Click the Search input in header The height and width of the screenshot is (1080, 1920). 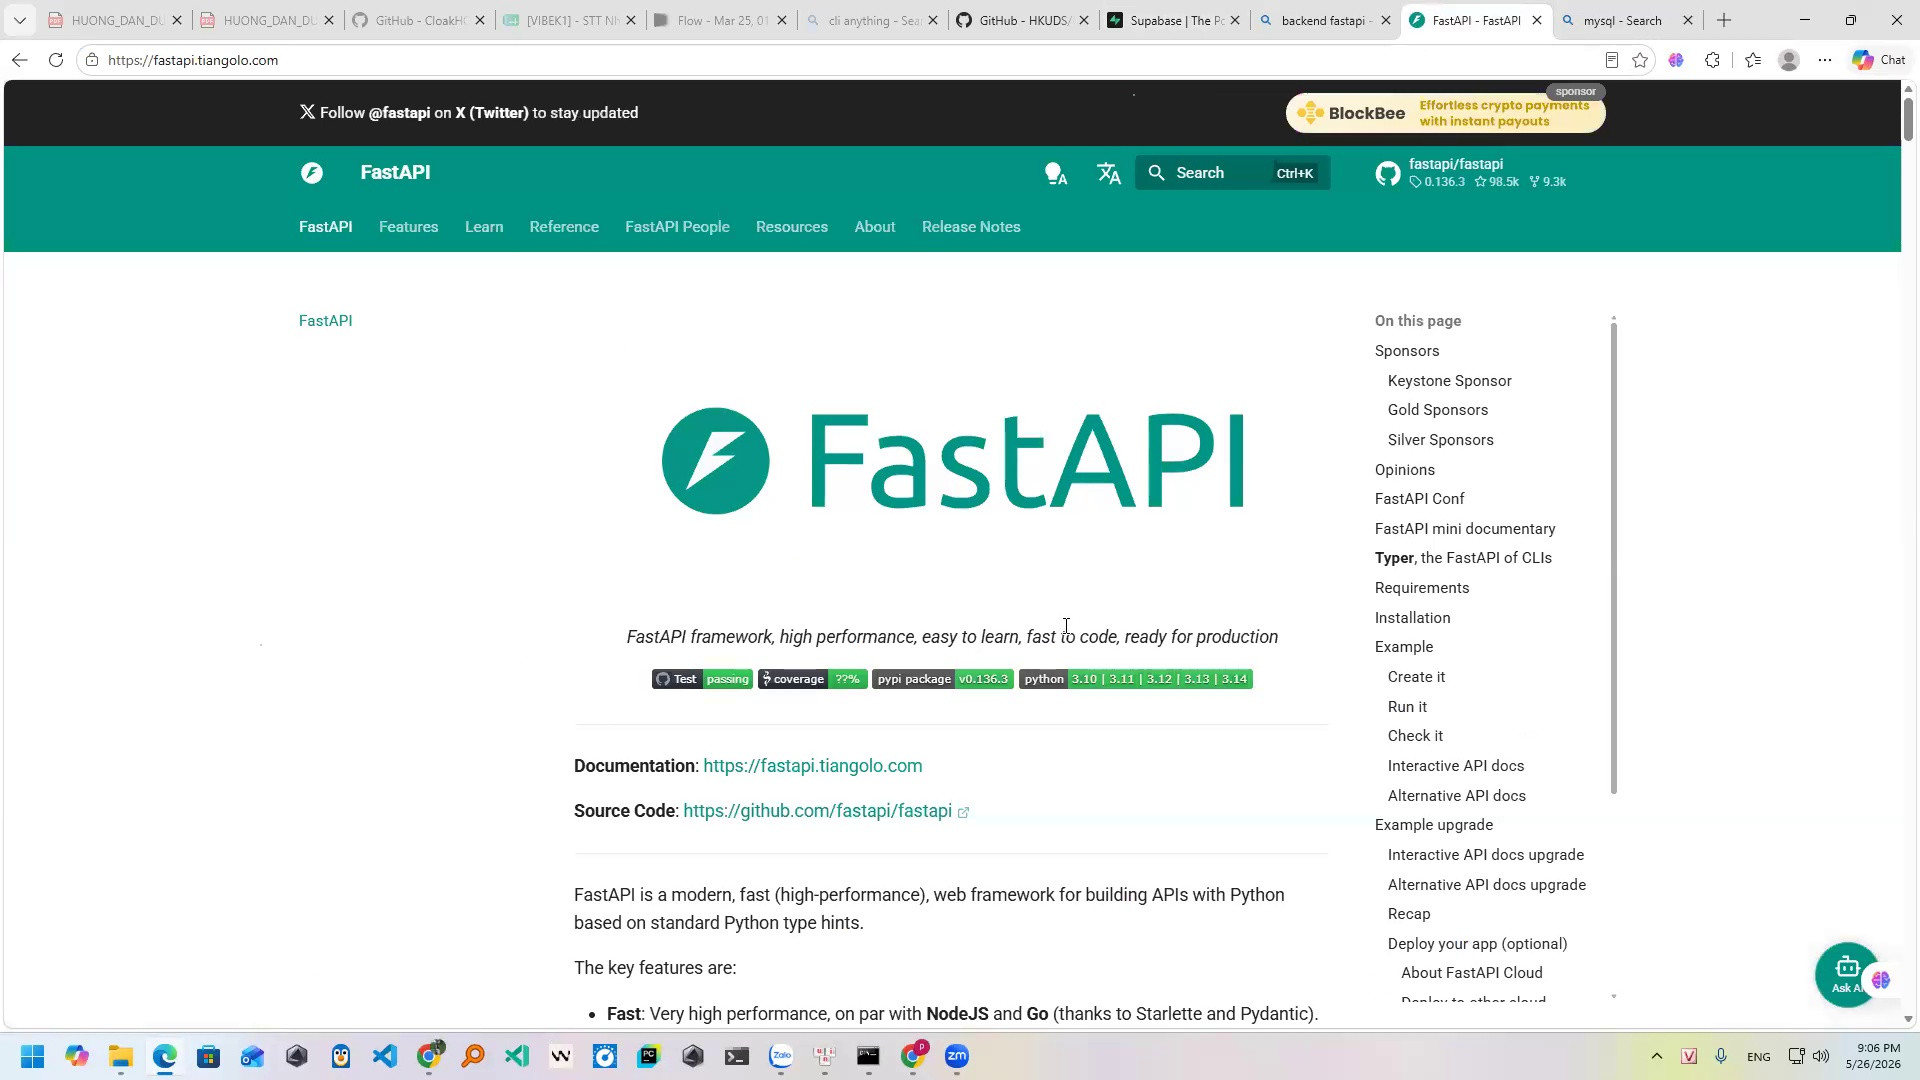click(1232, 173)
